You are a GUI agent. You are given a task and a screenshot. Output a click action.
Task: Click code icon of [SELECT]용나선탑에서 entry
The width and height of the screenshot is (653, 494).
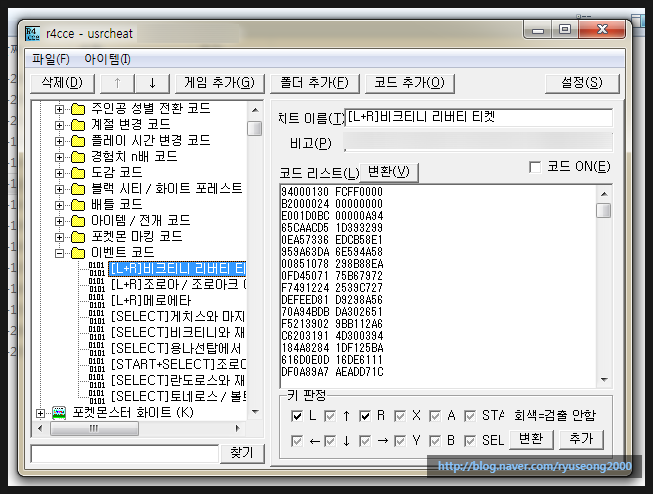pos(97,349)
